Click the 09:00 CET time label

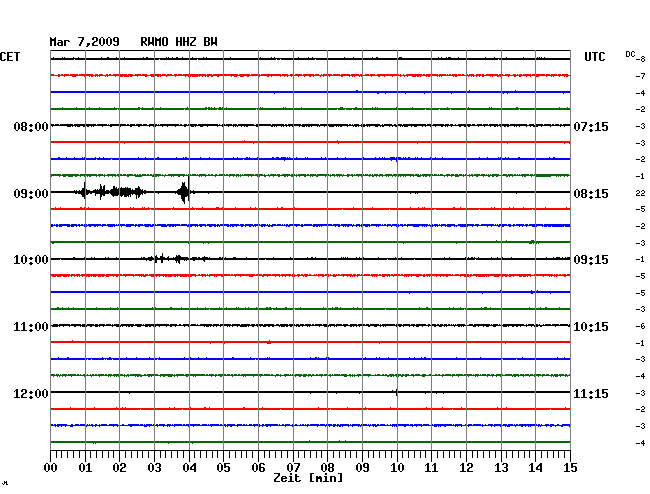coord(31,194)
